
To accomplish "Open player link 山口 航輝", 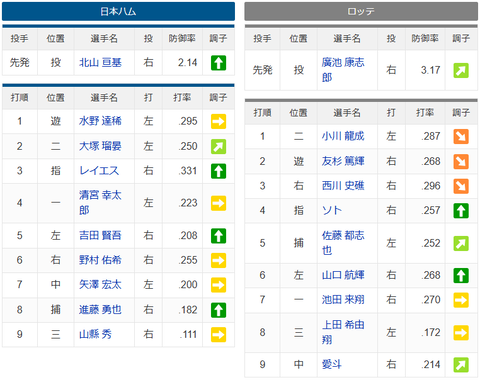I will coord(343,275).
